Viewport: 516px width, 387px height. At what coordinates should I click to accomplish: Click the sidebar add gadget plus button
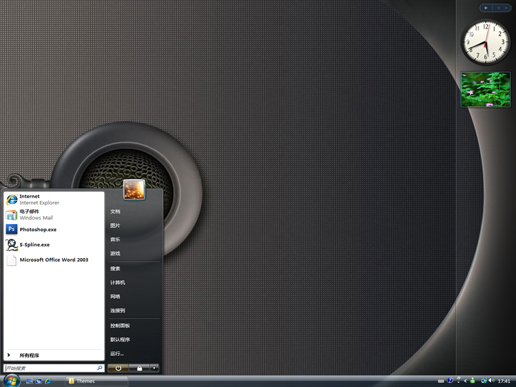point(486,8)
